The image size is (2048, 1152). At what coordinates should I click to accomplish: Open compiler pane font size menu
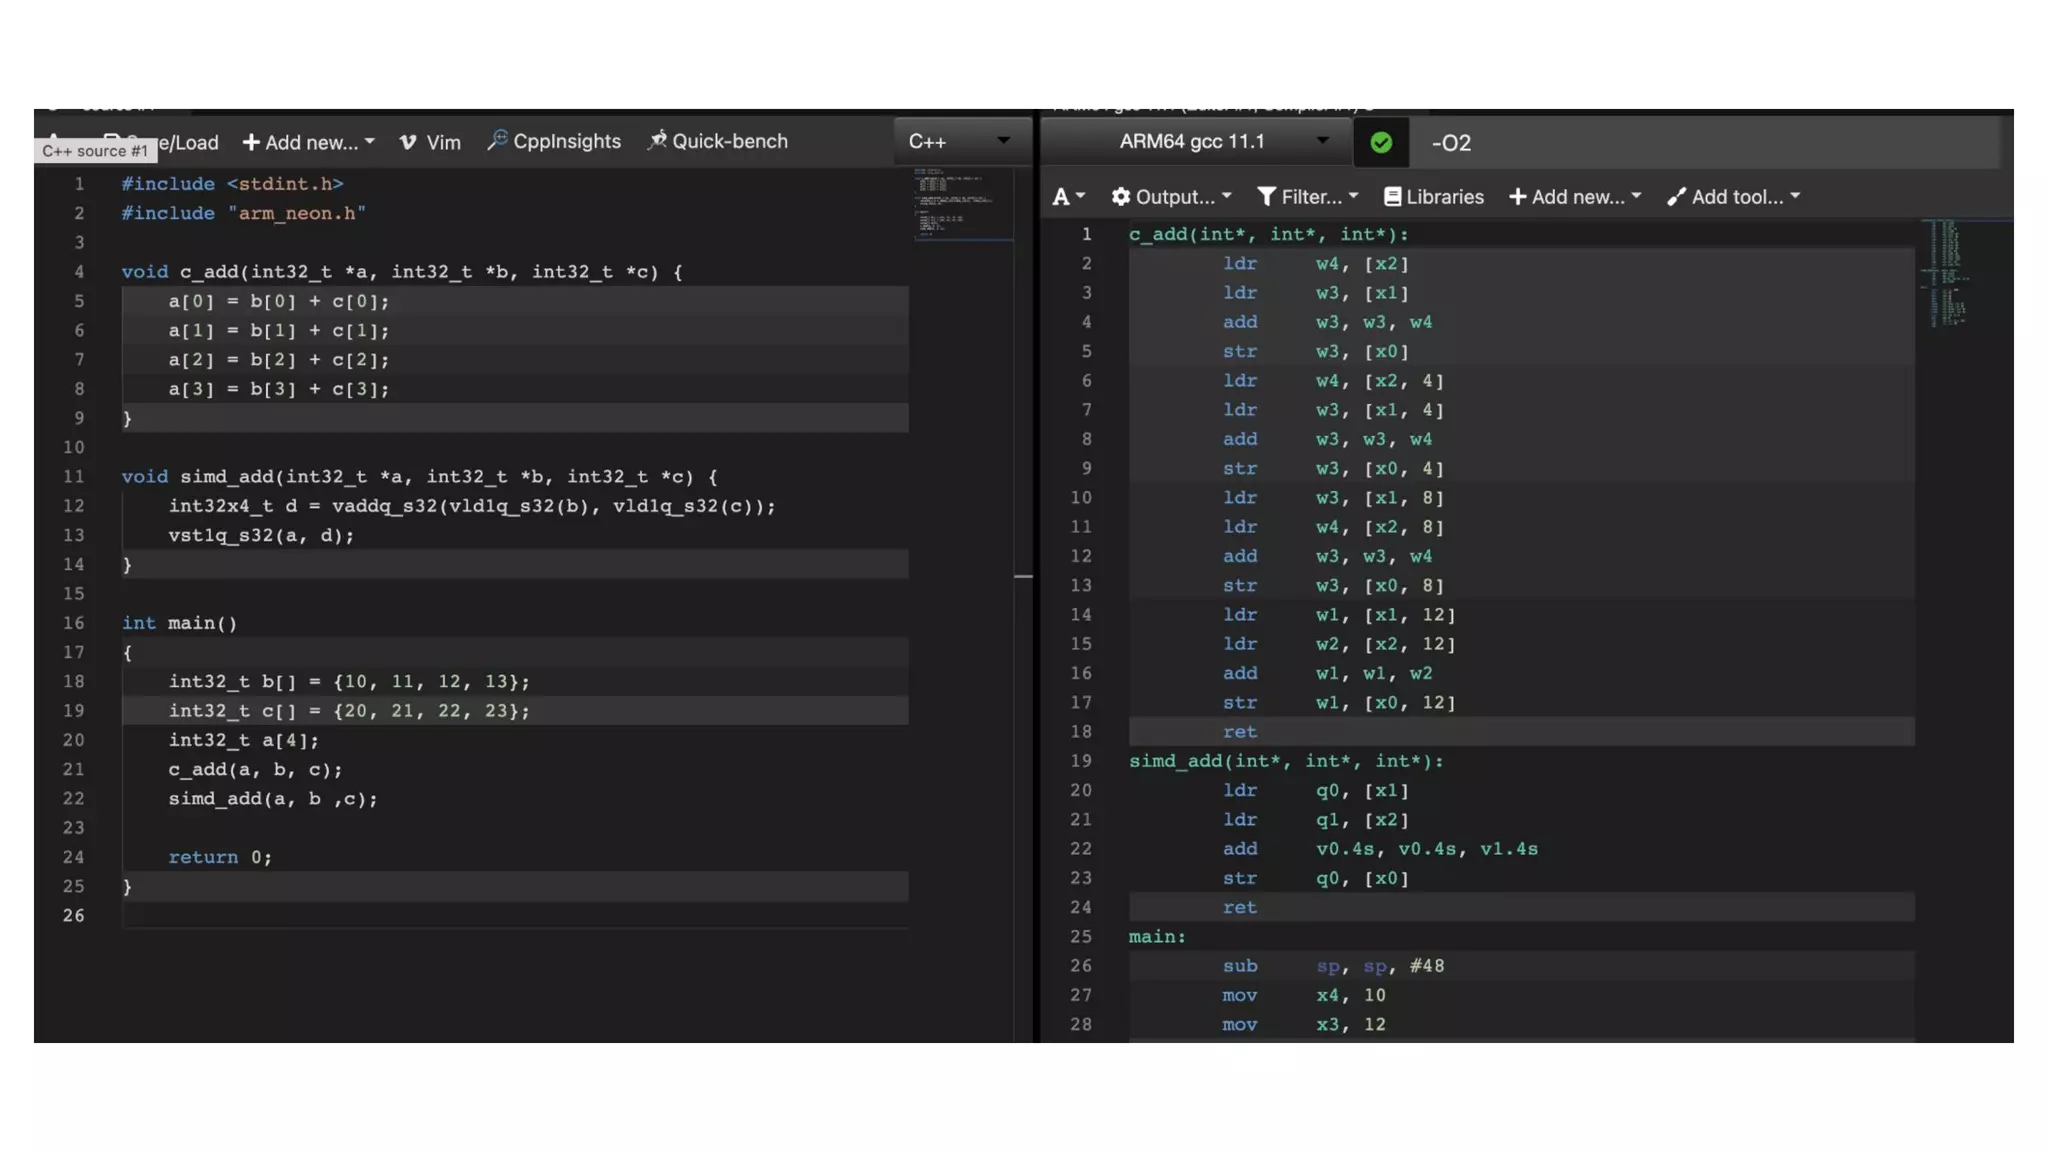(1068, 197)
